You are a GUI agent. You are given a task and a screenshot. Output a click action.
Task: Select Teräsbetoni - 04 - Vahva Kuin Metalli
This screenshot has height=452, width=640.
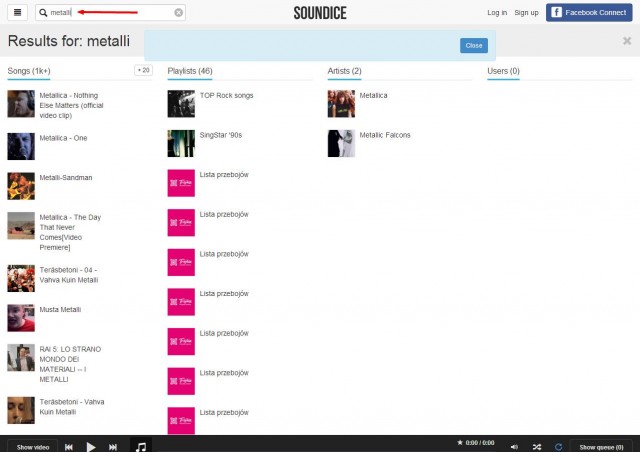[69, 275]
